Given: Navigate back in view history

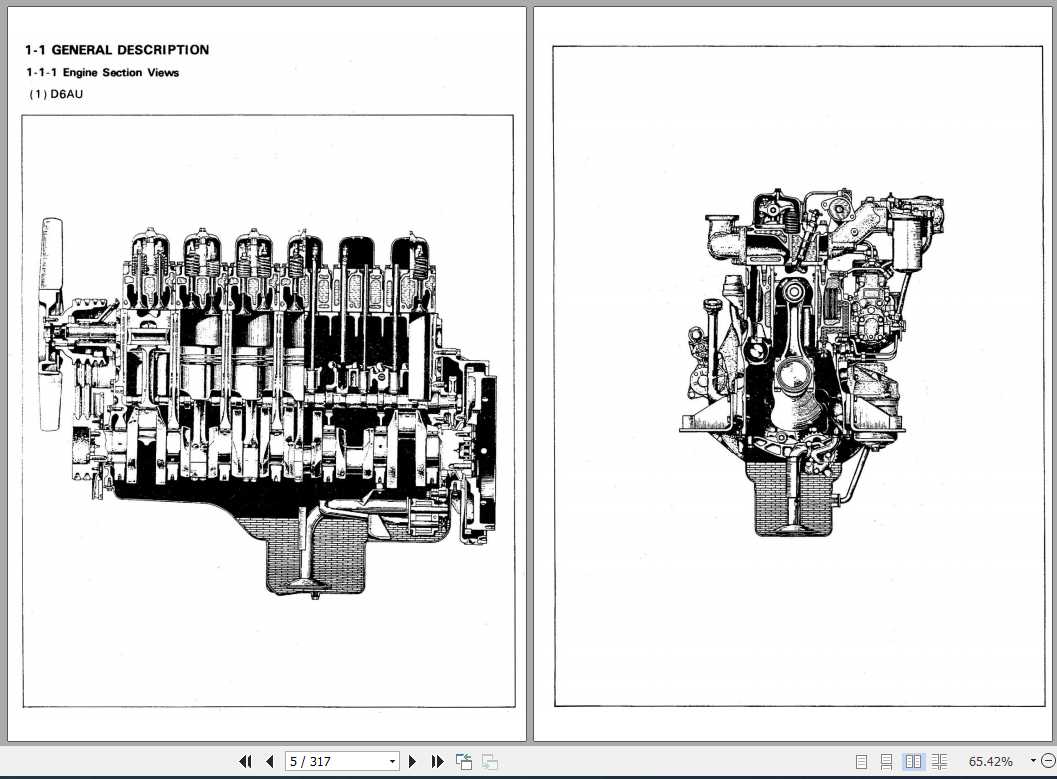Looking at the screenshot, I should click(463, 761).
